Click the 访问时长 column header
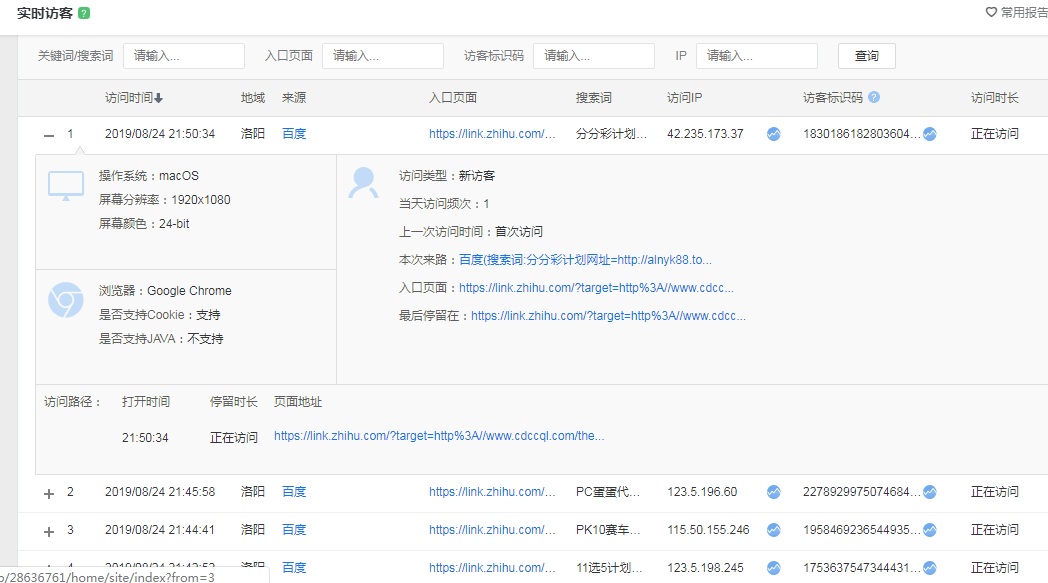Viewport: 1048px width, 583px height. [x=995, y=98]
